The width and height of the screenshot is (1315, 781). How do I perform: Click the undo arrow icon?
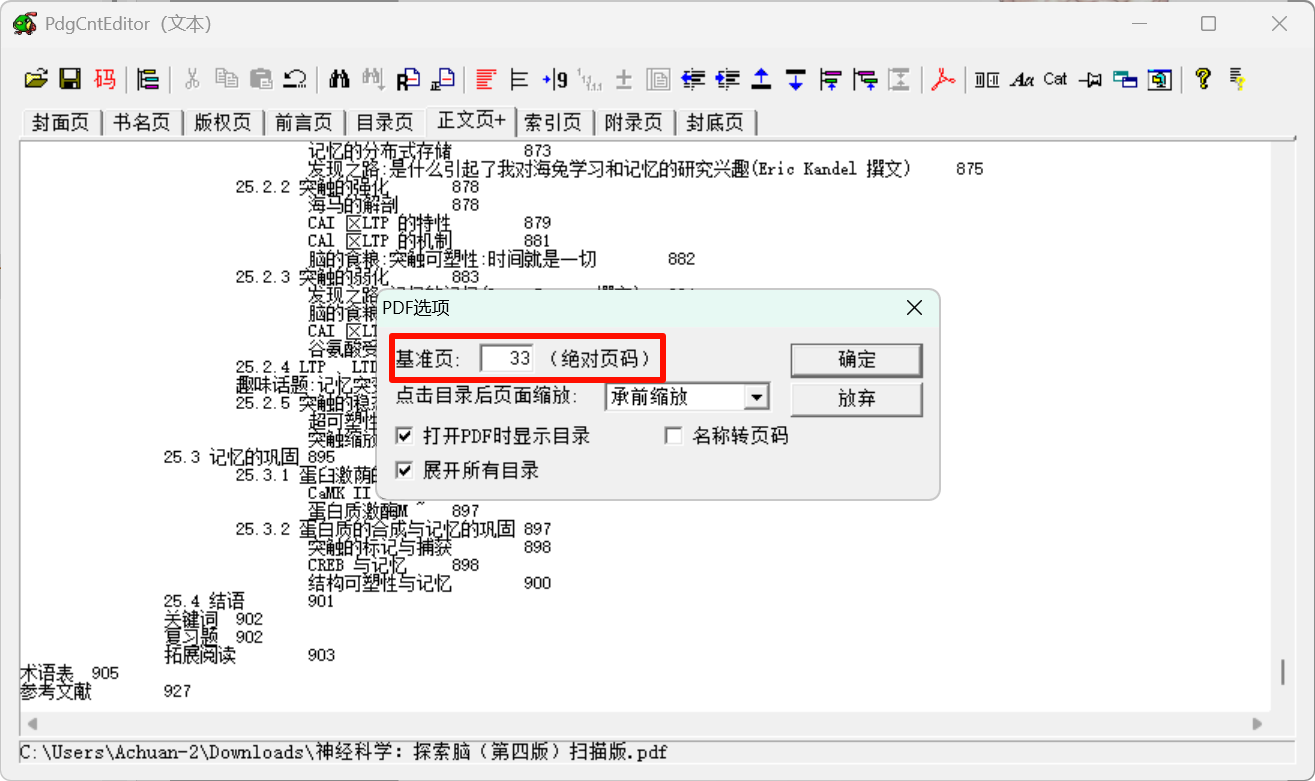click(x=295, y=79)
